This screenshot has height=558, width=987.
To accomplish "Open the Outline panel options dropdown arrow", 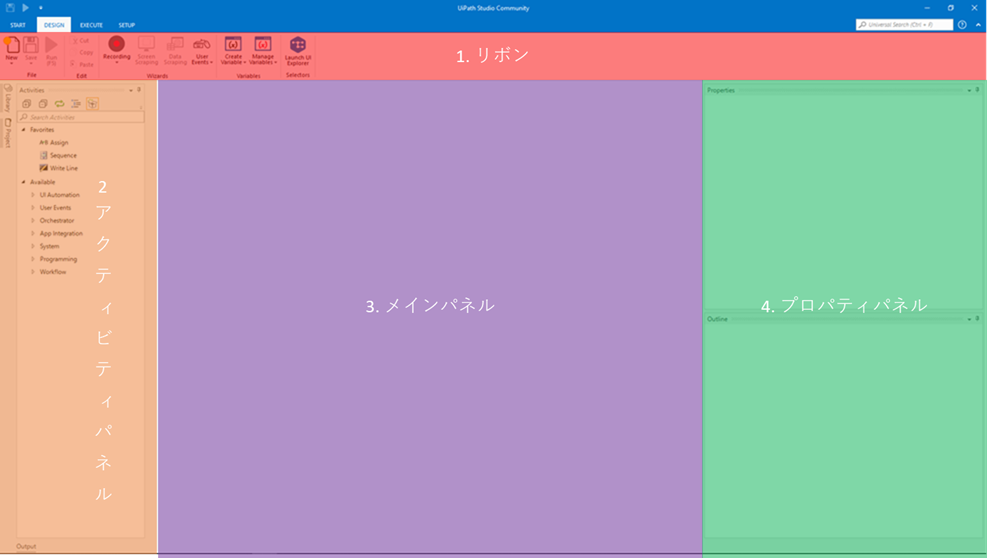I will tap(969, 319).
